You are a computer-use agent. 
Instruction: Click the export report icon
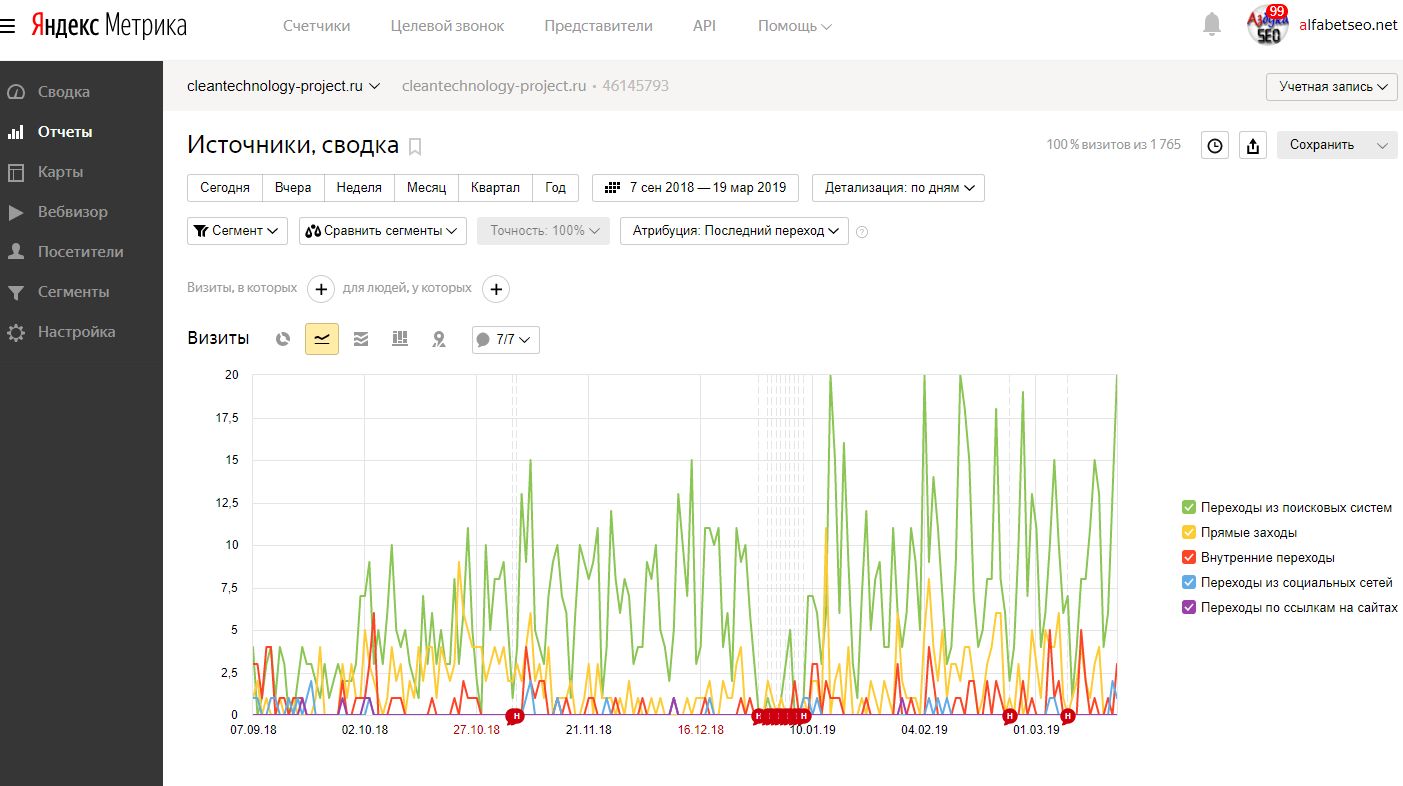pyautogui.click(x=1252, y=145)
